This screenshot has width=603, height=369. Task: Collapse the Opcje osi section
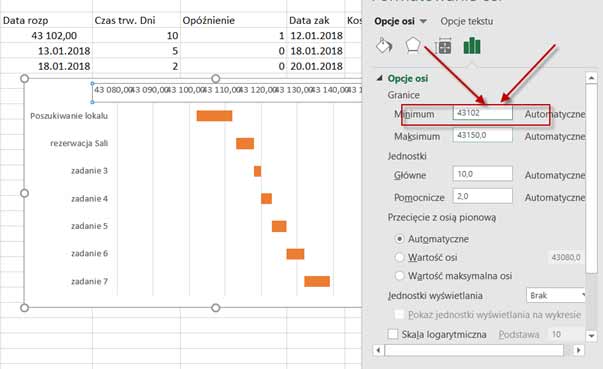(x=380, y=78)
